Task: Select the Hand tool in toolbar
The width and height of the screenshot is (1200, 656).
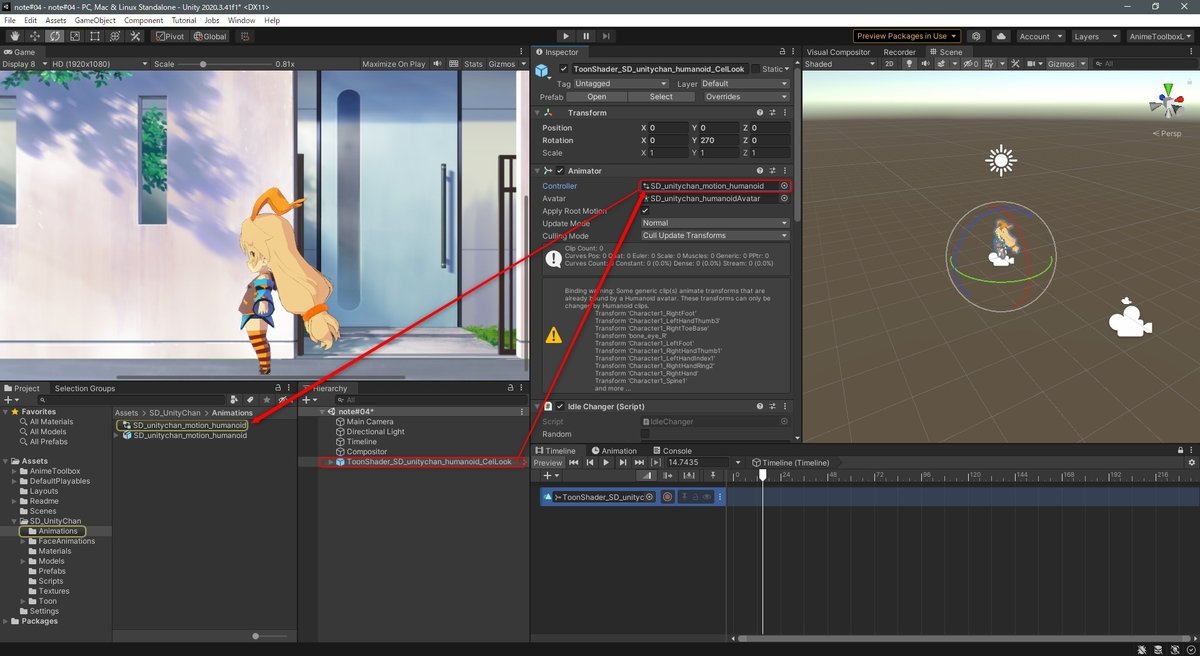Action: (x=14, y=36)
